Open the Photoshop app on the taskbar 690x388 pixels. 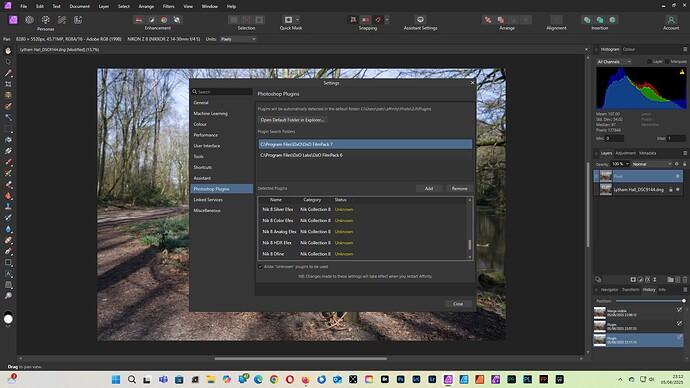click(x=400, y=379)
